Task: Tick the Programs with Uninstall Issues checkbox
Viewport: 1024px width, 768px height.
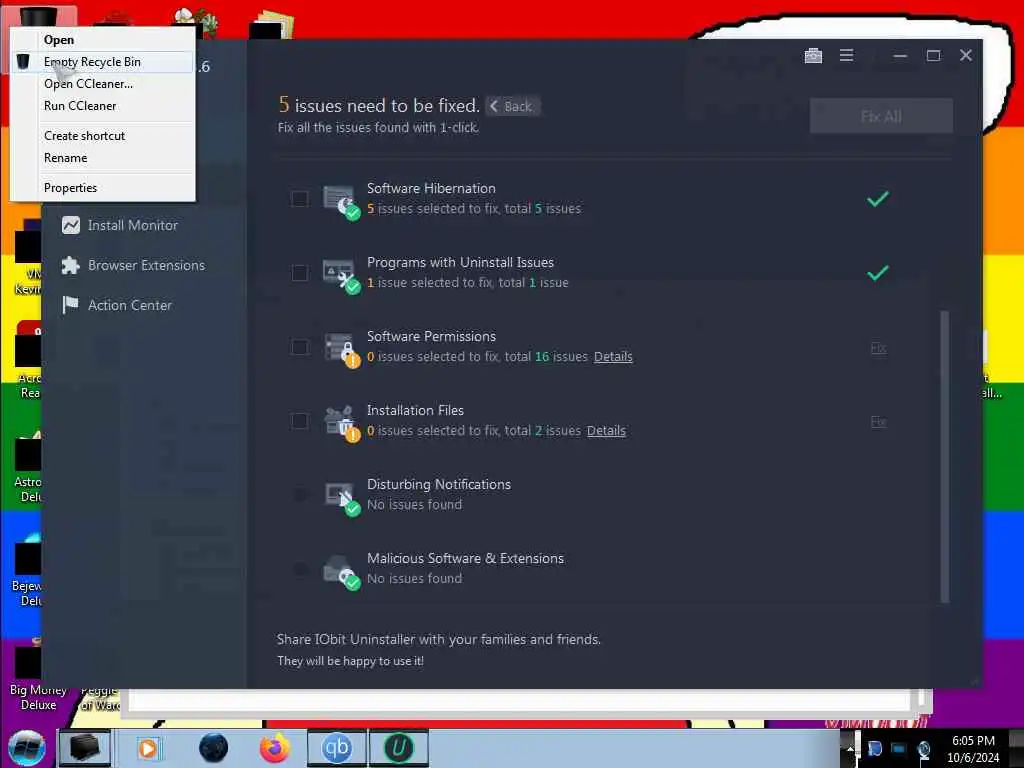Action: 300,272
